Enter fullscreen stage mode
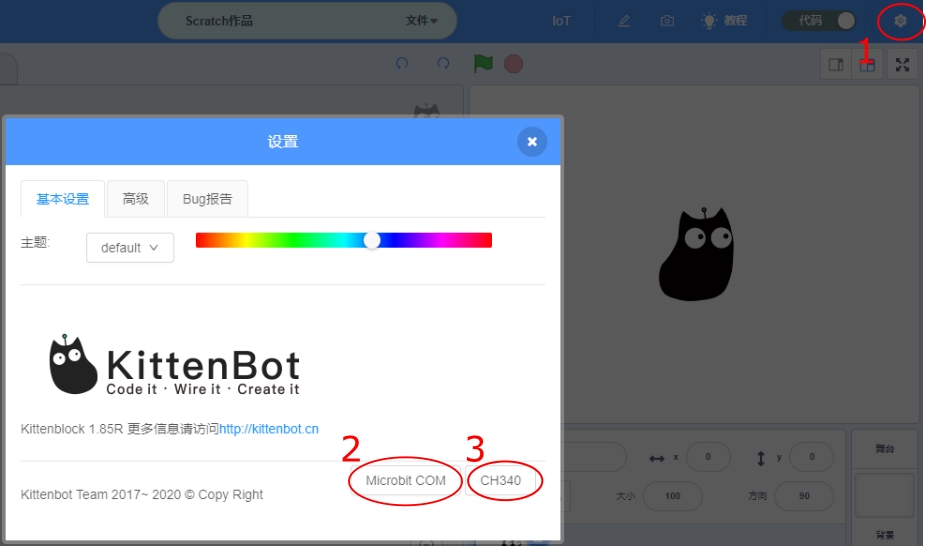The width and height of the screenshot is (926, 546). click(902, 65)
